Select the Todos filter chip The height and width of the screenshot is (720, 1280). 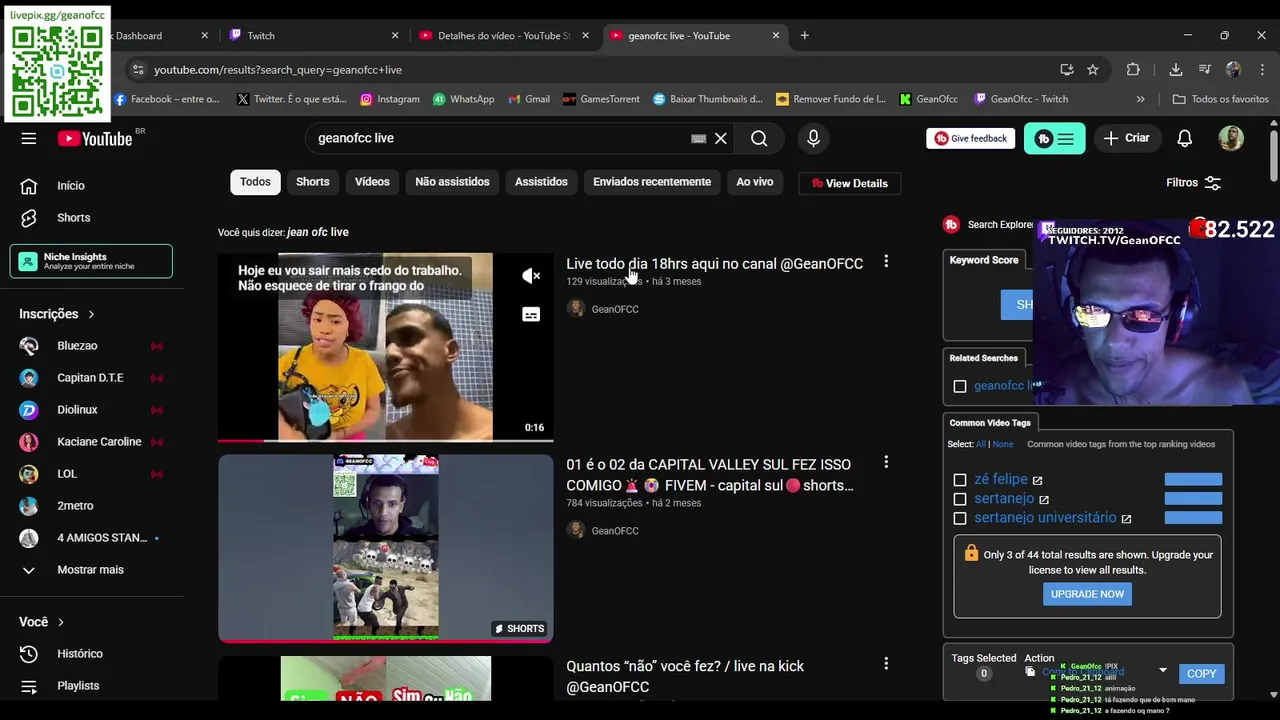tap(255, 181)
